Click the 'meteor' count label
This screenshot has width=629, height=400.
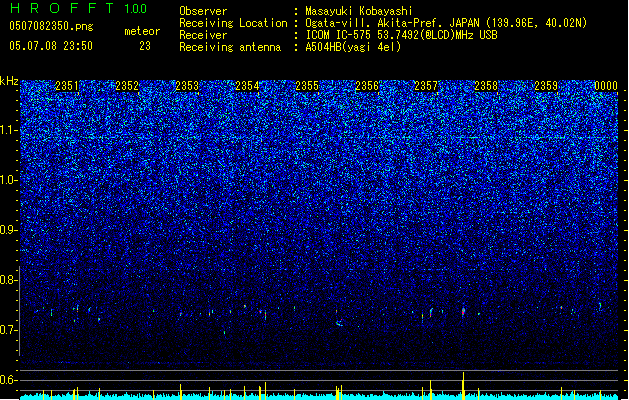[142, 31]
